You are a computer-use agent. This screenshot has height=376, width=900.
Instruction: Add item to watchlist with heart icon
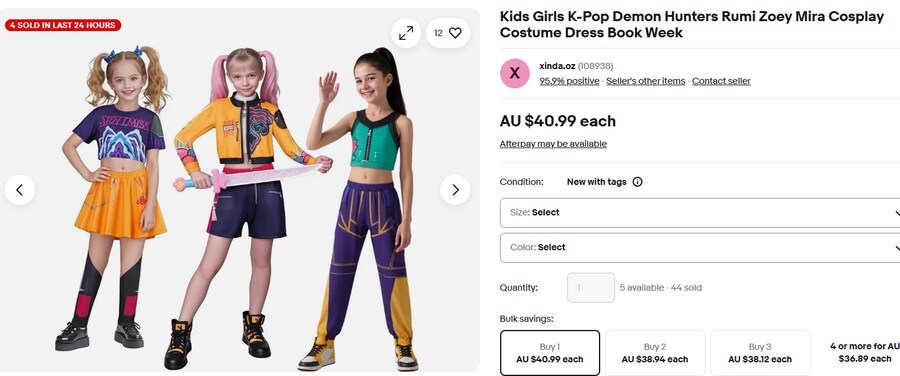[x=448, y=33]
